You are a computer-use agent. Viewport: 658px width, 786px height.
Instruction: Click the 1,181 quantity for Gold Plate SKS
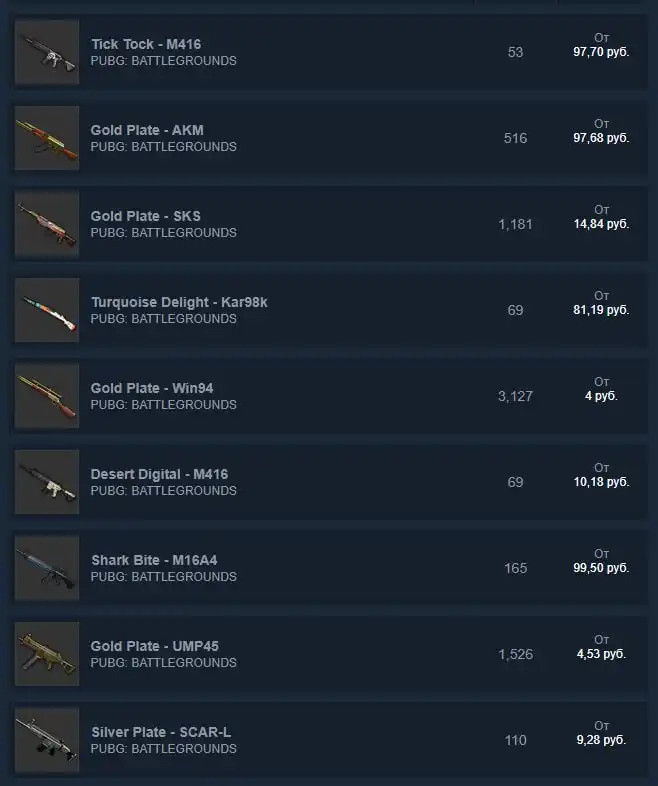click(515, 224)
